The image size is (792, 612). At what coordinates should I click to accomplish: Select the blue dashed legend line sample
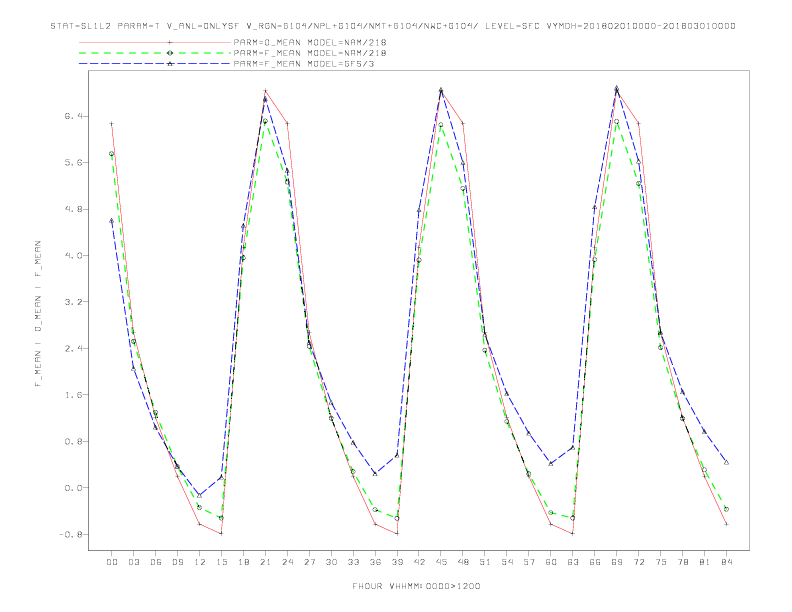[x=155, y=64]
